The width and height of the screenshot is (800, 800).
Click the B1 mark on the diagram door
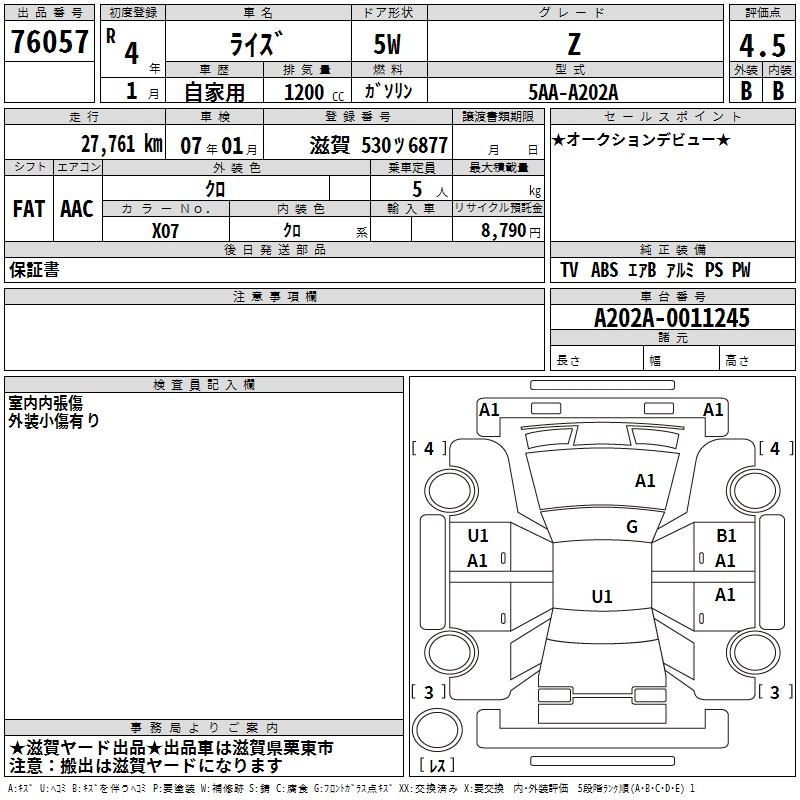pyautogui.click(x=726, y=536)
